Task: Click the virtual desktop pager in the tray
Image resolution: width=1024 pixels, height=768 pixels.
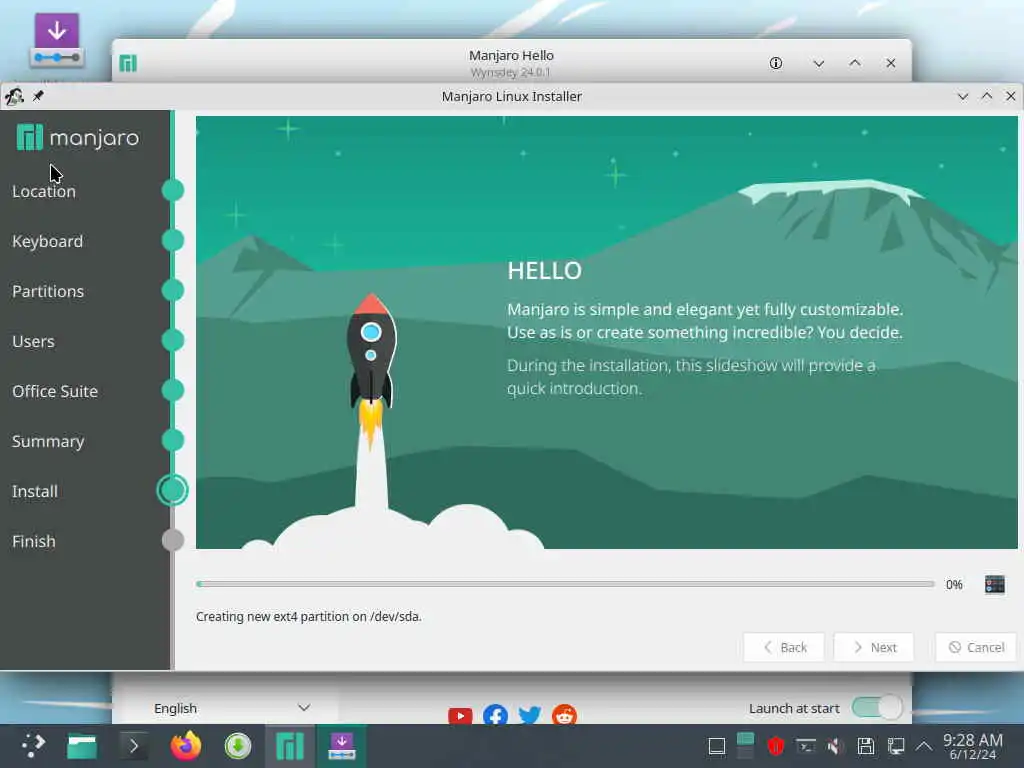Action: [745, 746]
